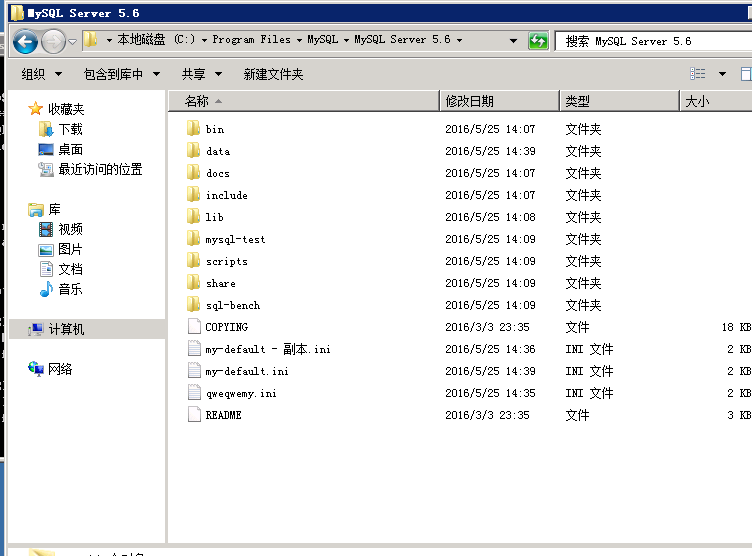Open the address bar history dropdown arrow
This screenshot has width=752, height=556.
(513, 41)
